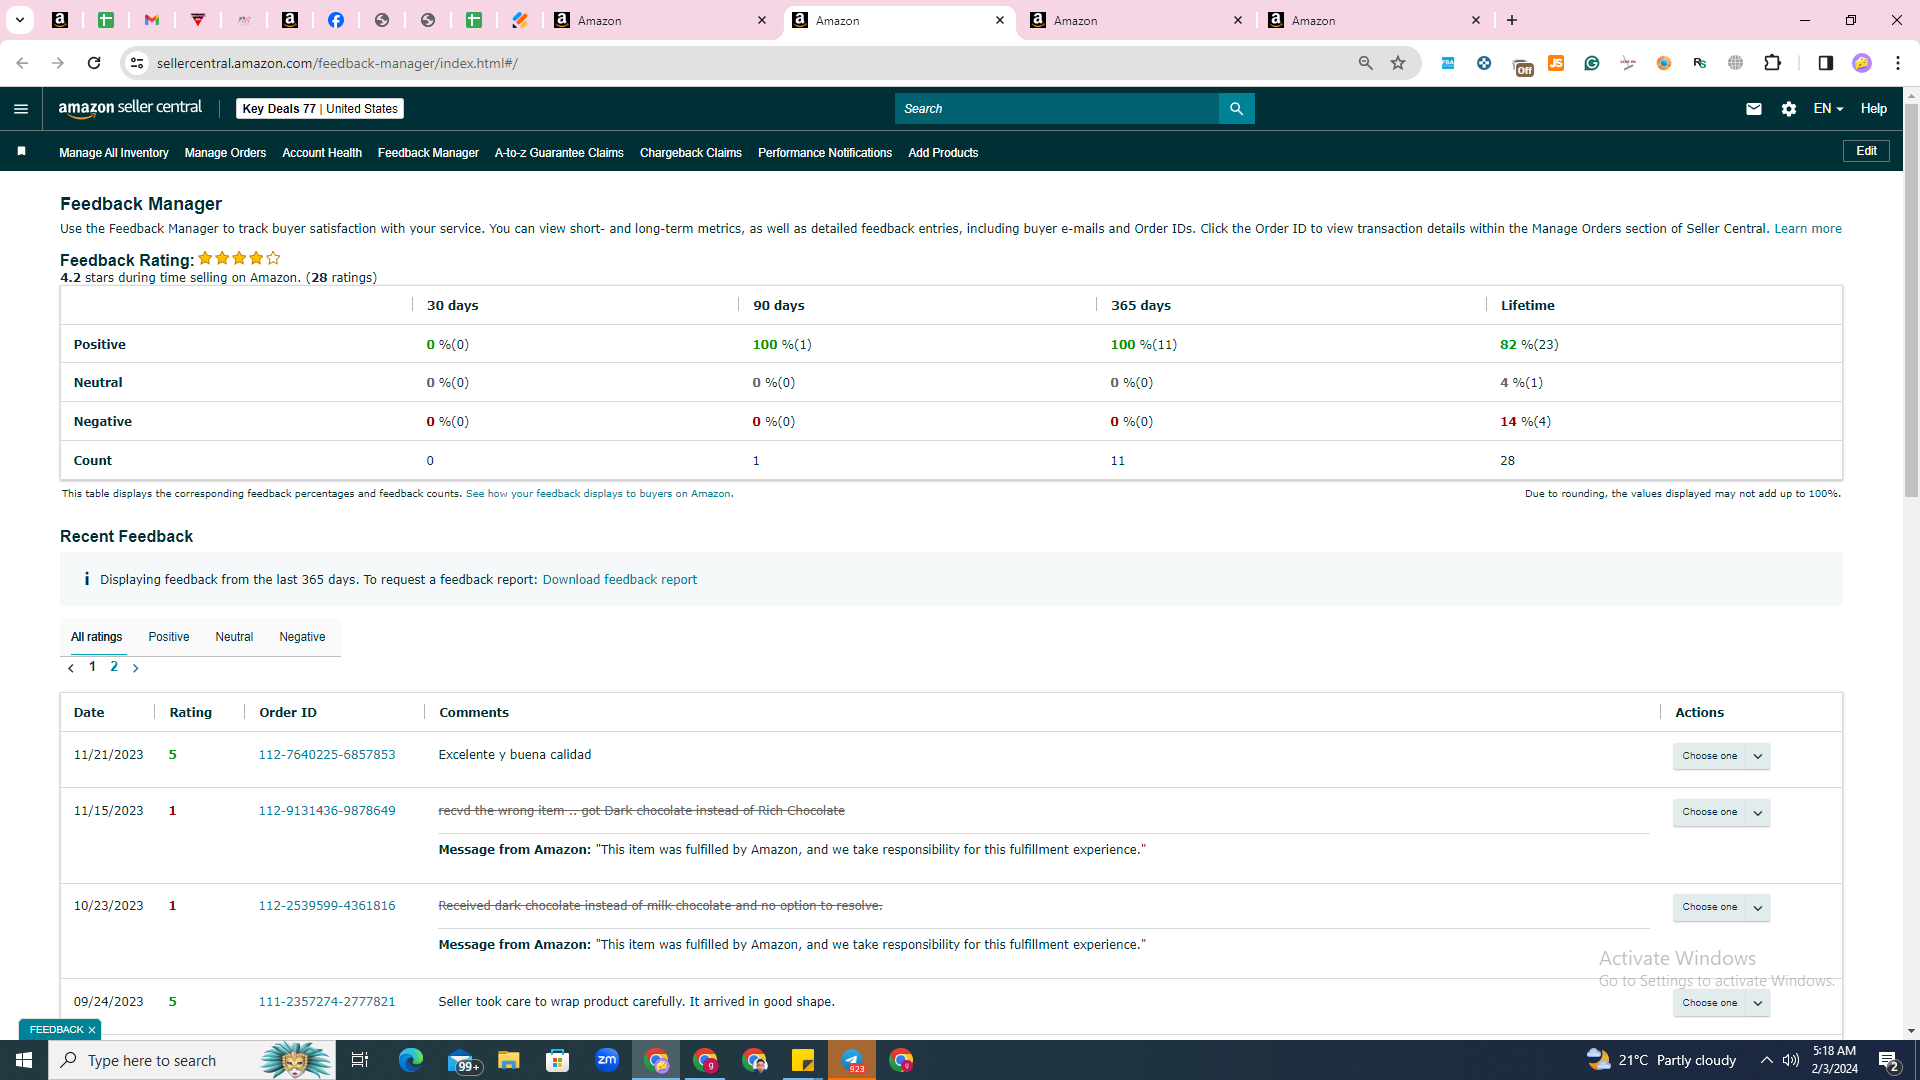
Task: Go to feedback page 2
Action: pos(114,667)
